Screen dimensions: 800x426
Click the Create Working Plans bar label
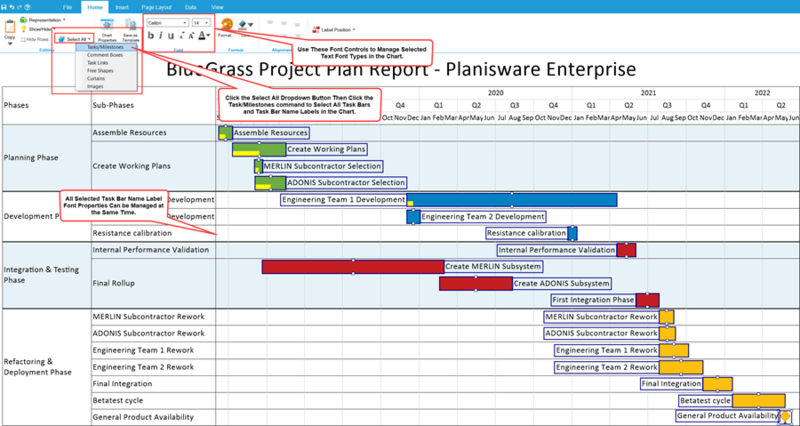click(327, 149)
